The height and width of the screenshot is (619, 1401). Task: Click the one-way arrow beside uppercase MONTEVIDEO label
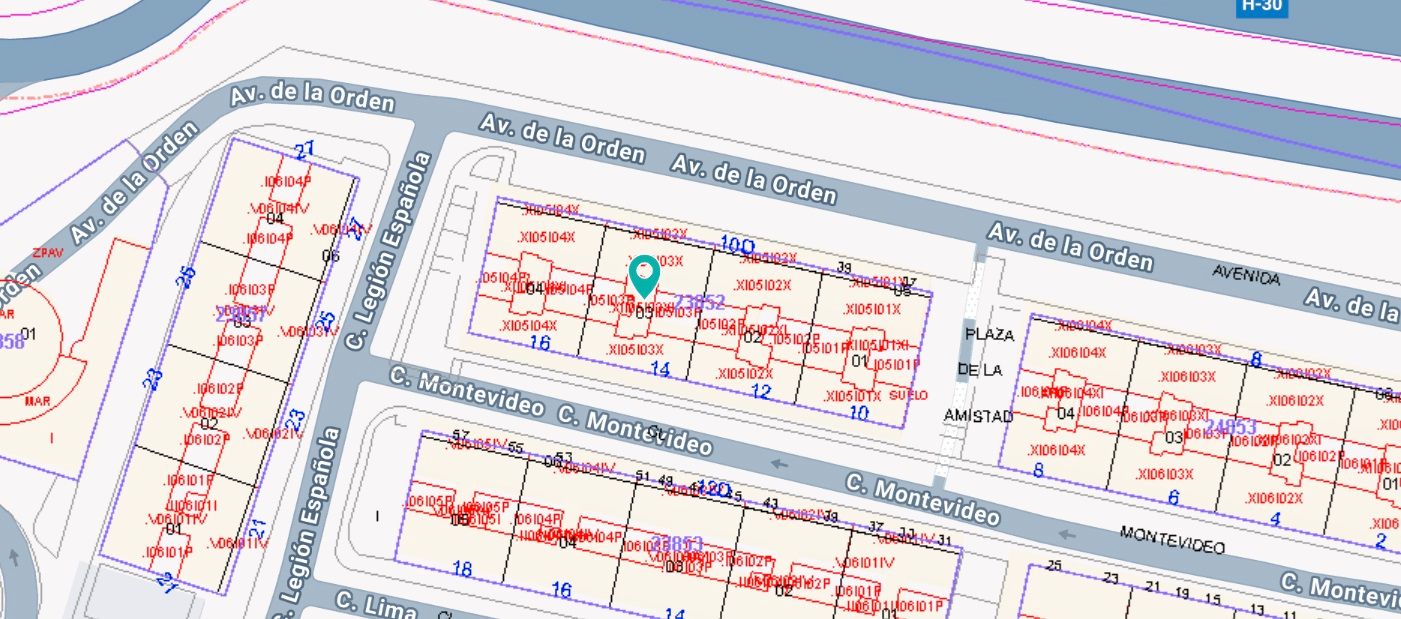(x=1066, y=533)
